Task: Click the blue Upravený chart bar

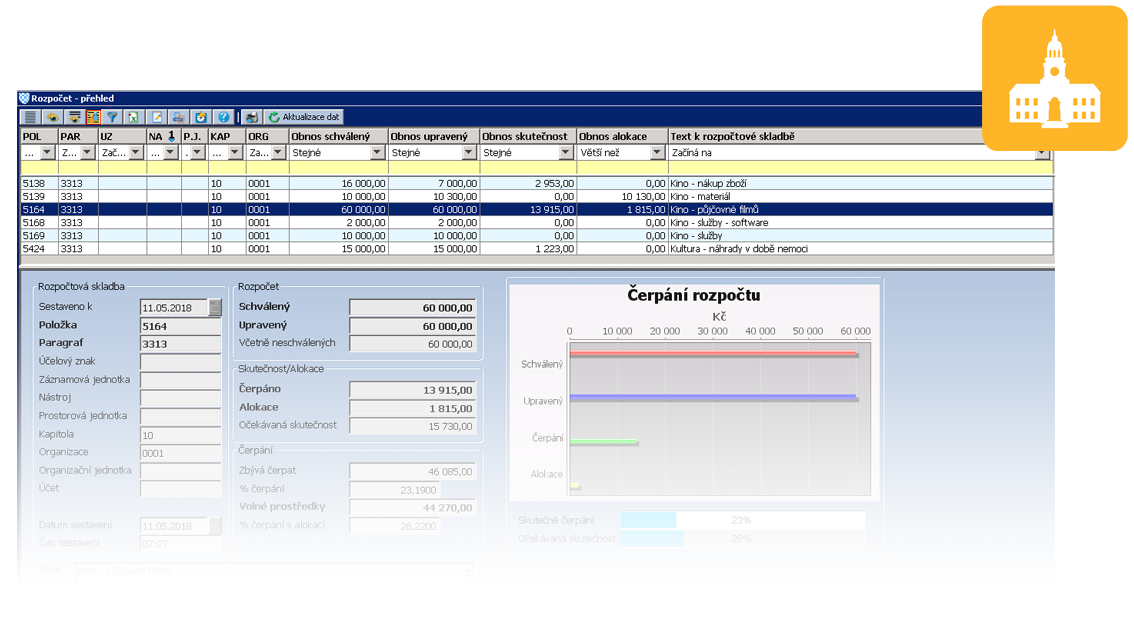Action: (713, 397)
